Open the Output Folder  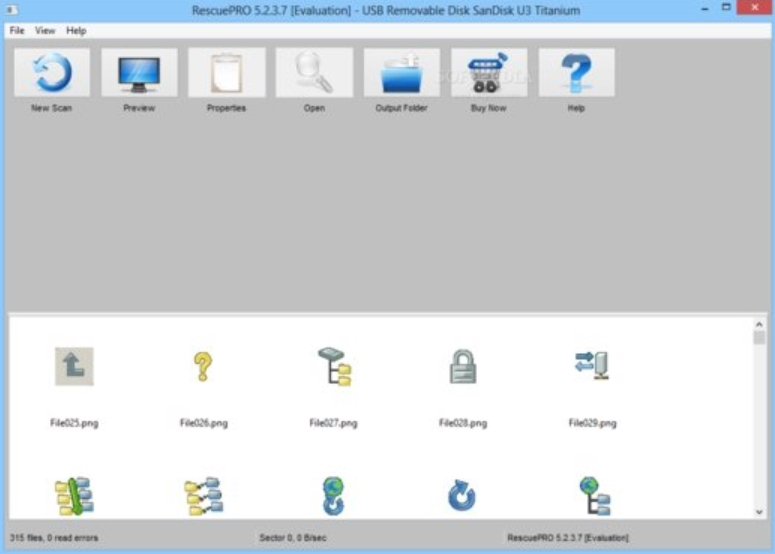click(402, 73)
